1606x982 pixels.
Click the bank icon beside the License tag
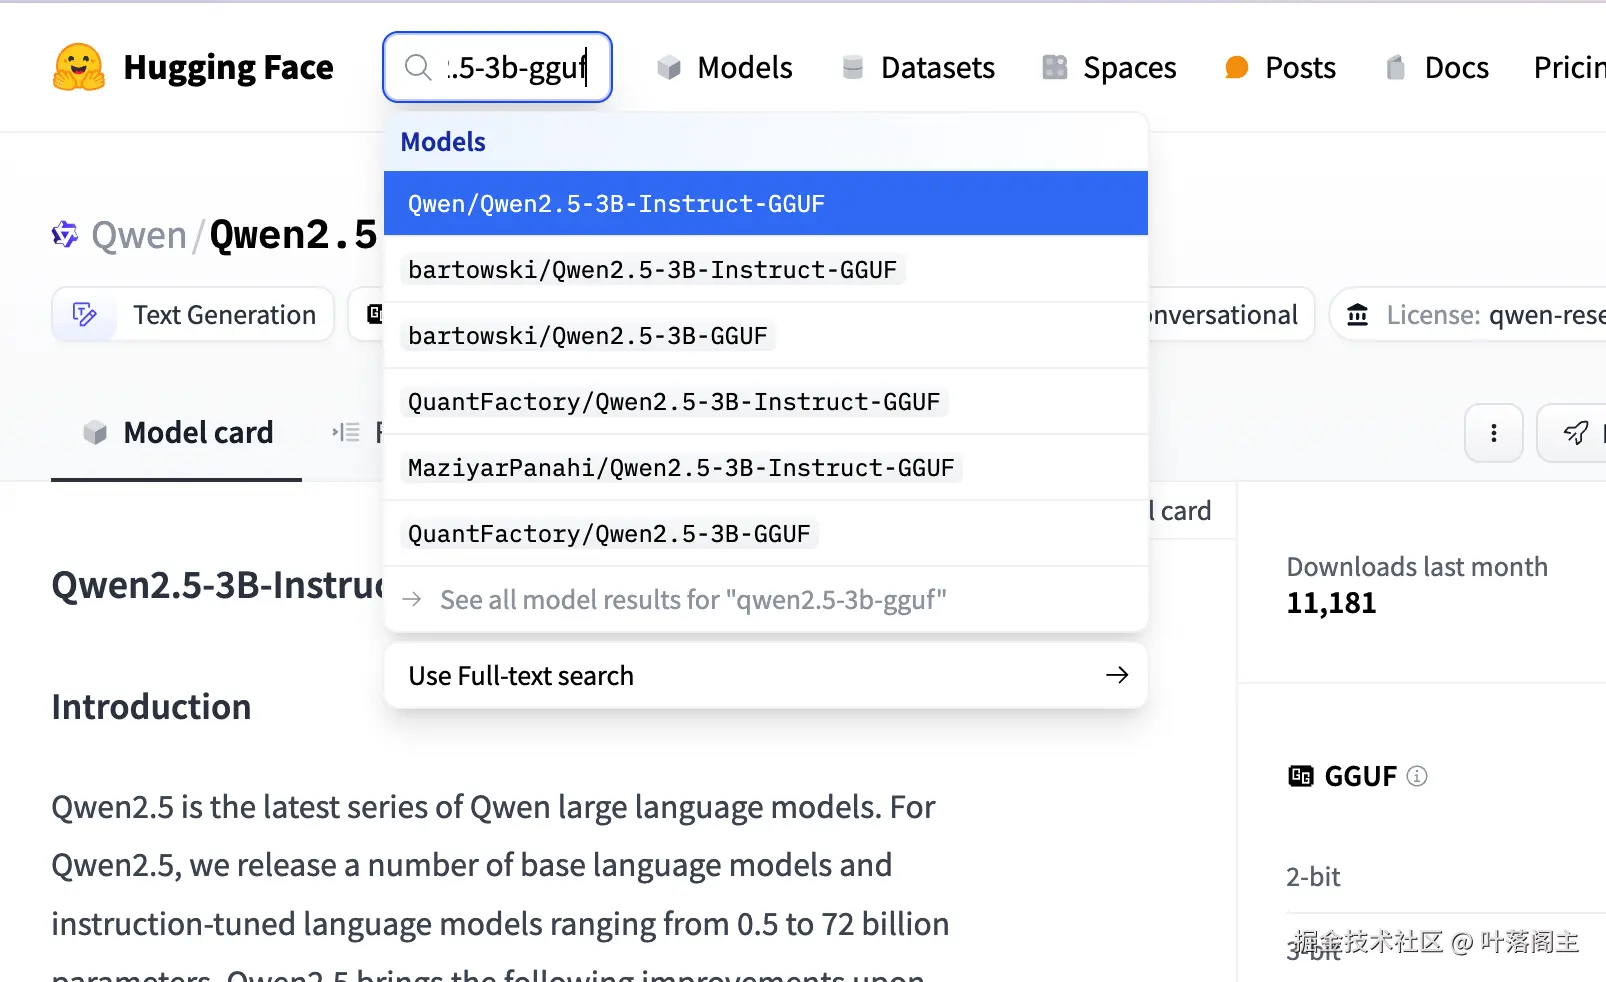(x=1357, y=314)
